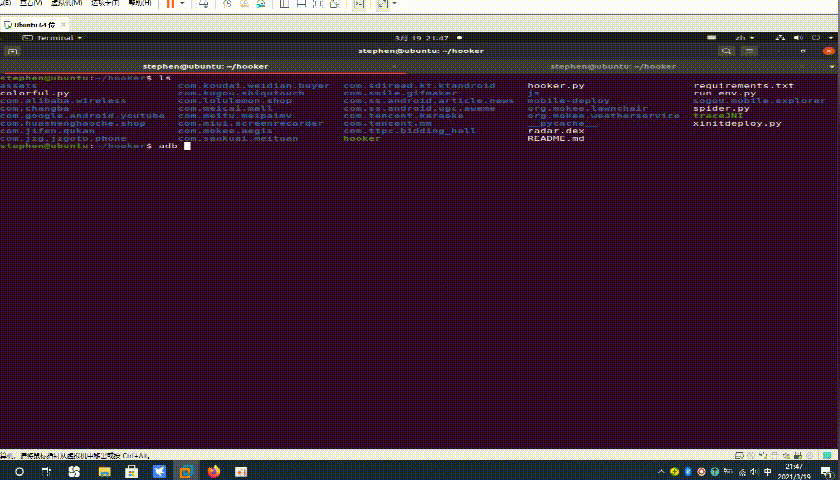Open the Microsoft Store taskbar icon
Screen dimensions: 840x480
(131, 472)
